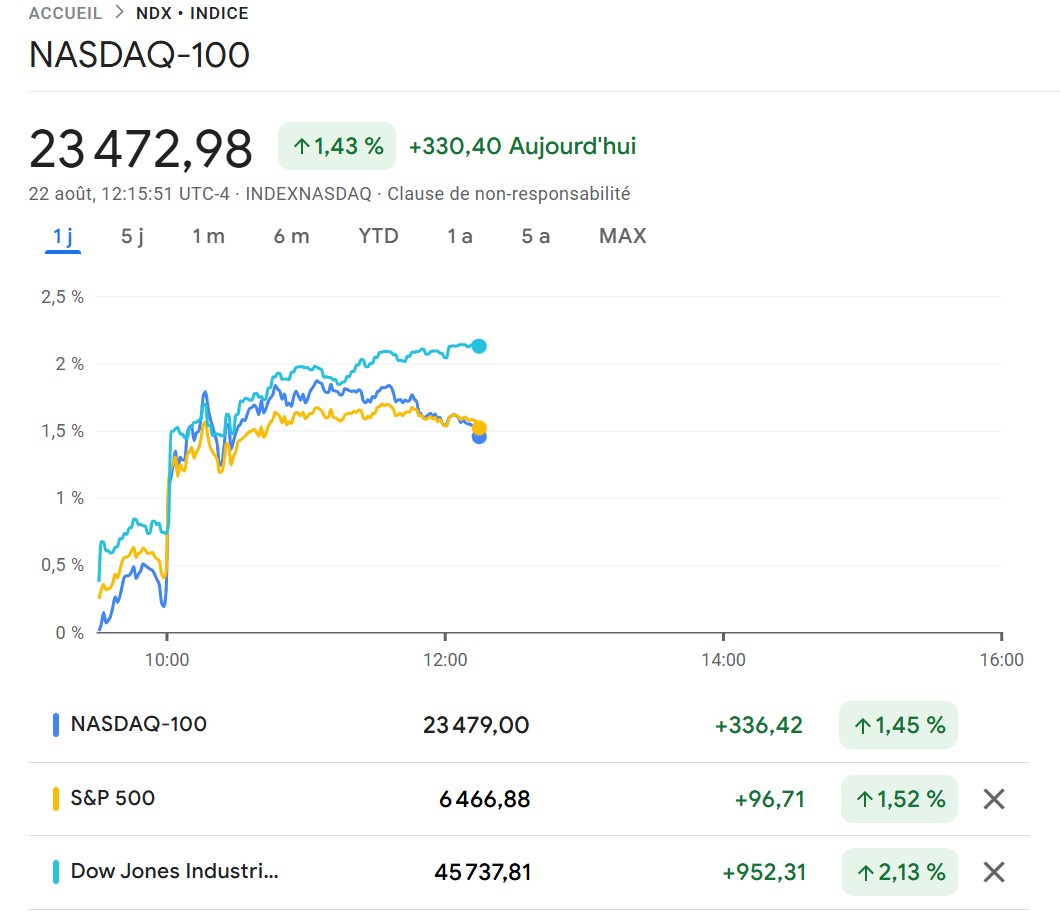Select the 1 j time range tab
This screenshot has width=1060, height=924.
coord(63,236)
